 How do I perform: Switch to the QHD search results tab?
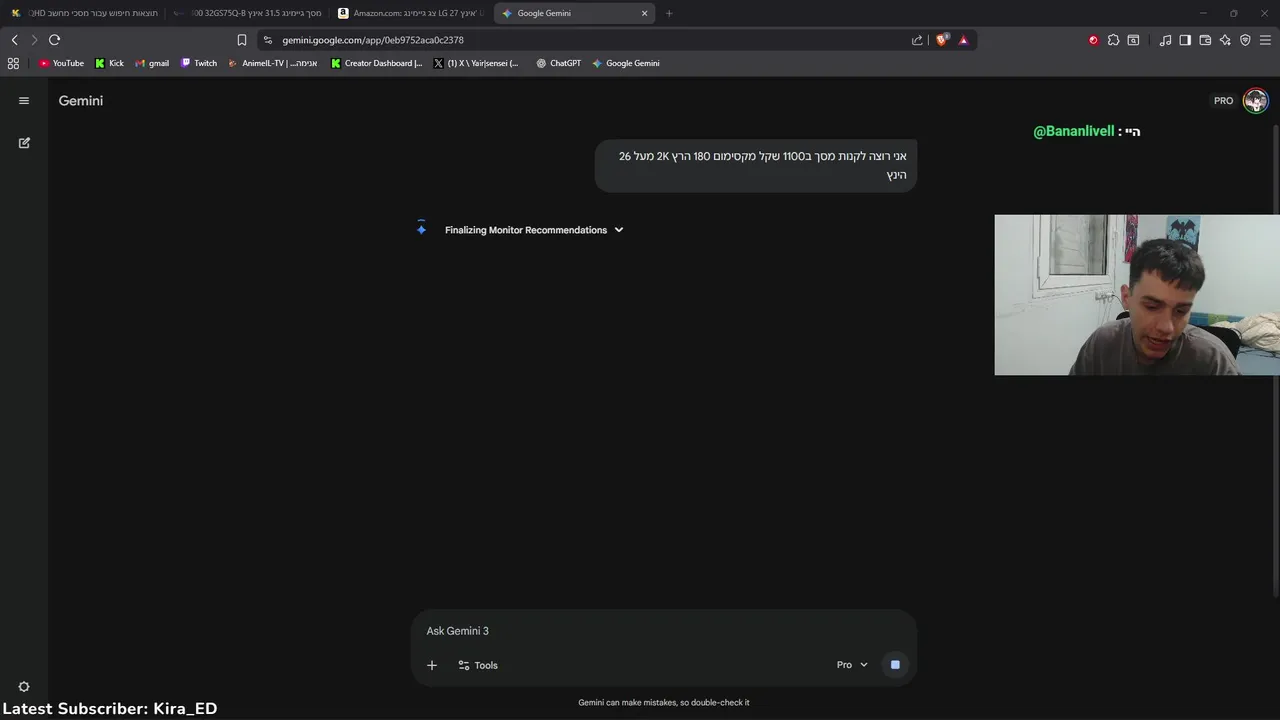click(84, 13)
